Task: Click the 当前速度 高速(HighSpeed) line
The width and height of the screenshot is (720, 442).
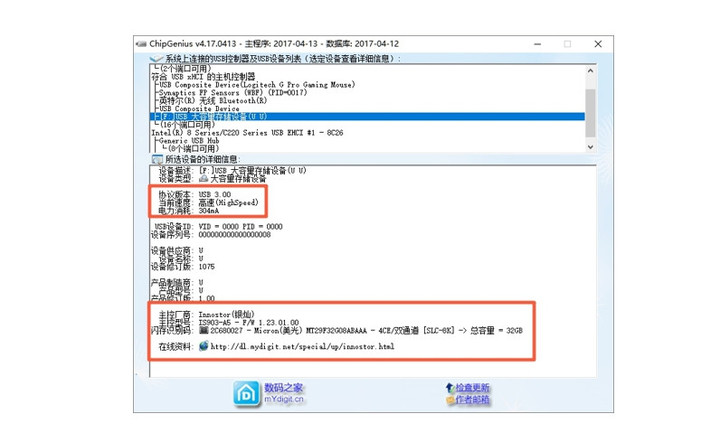Action: coord(208,202)
